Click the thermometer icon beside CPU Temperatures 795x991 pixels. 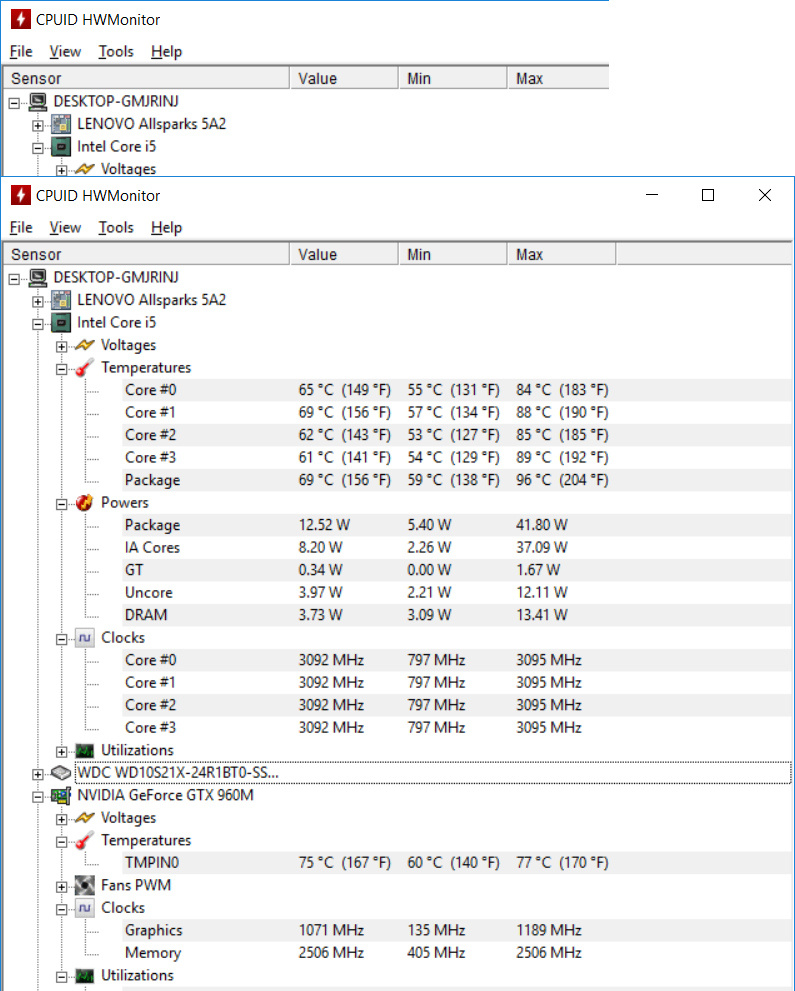coord(86,368)
